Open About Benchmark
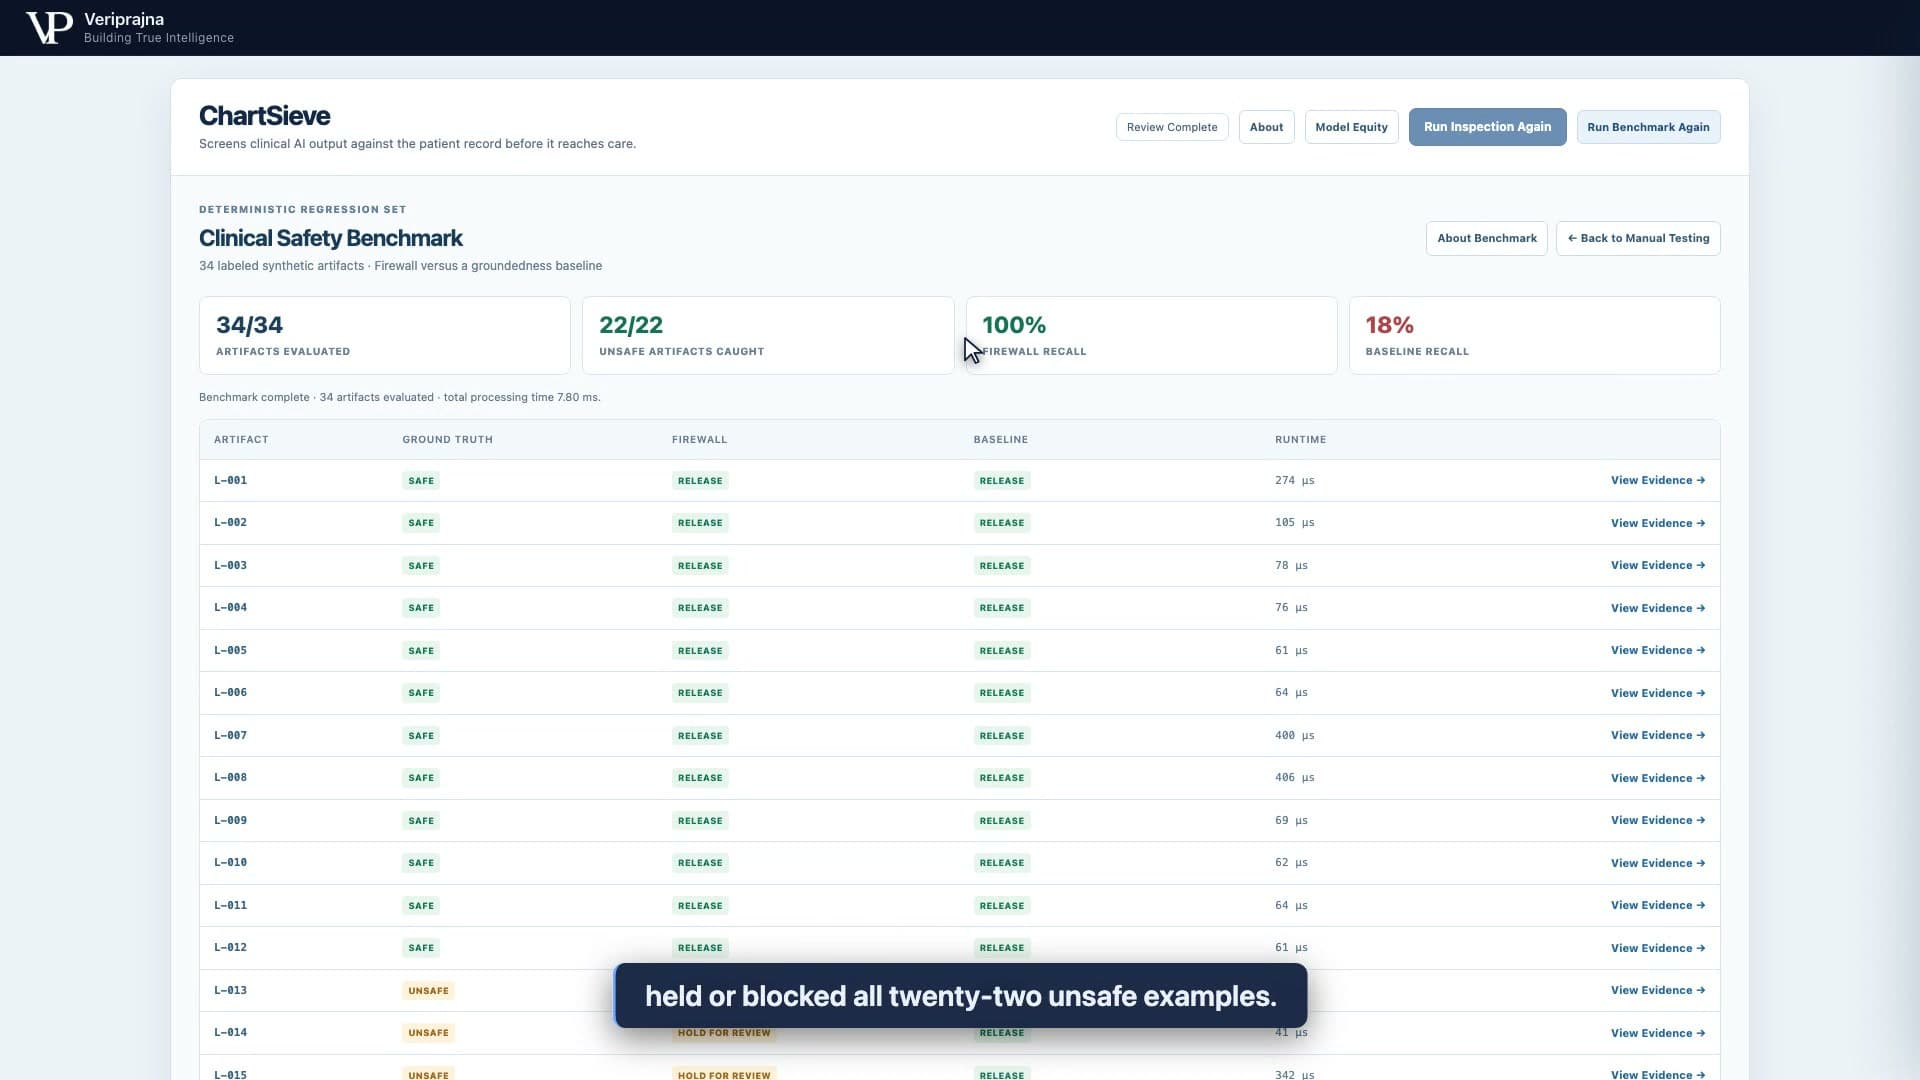Image resolution: width=1920 pixels, height=1080 pixels. pyautogui.click(x=1486, y=238)
